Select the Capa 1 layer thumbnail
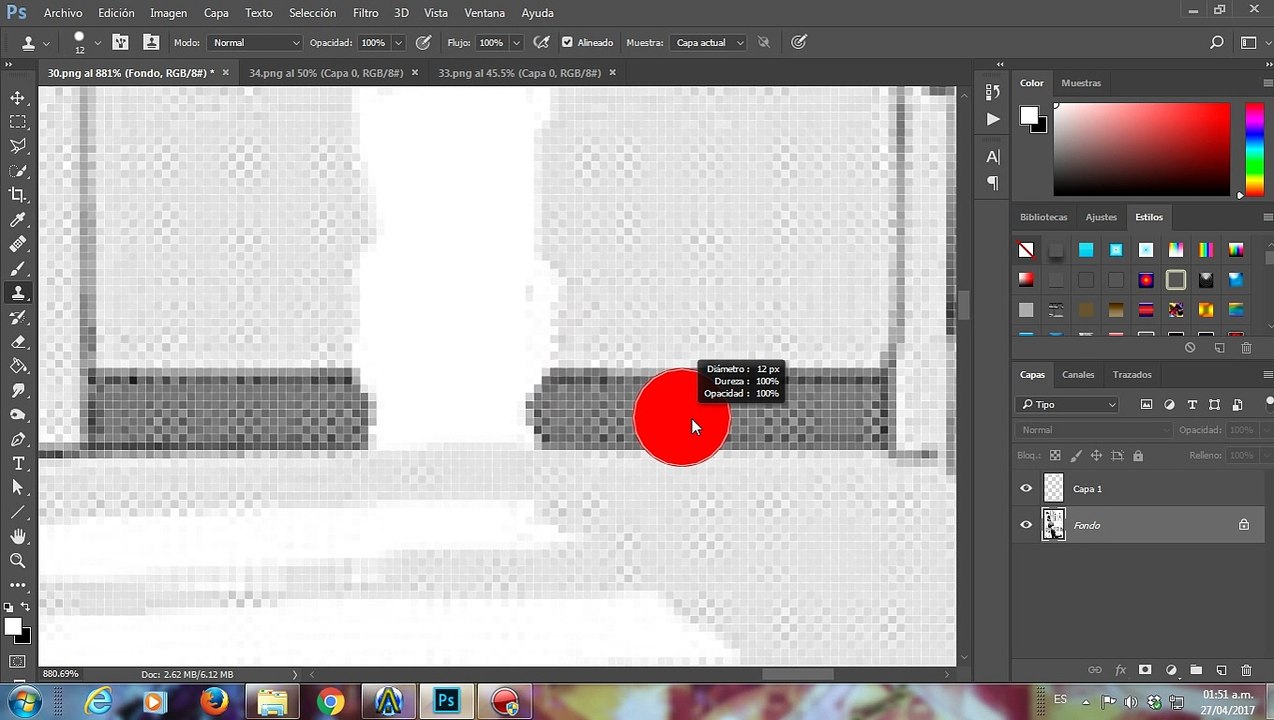The width and height of the screenshot is (1274, 720). coord(1054,489)
